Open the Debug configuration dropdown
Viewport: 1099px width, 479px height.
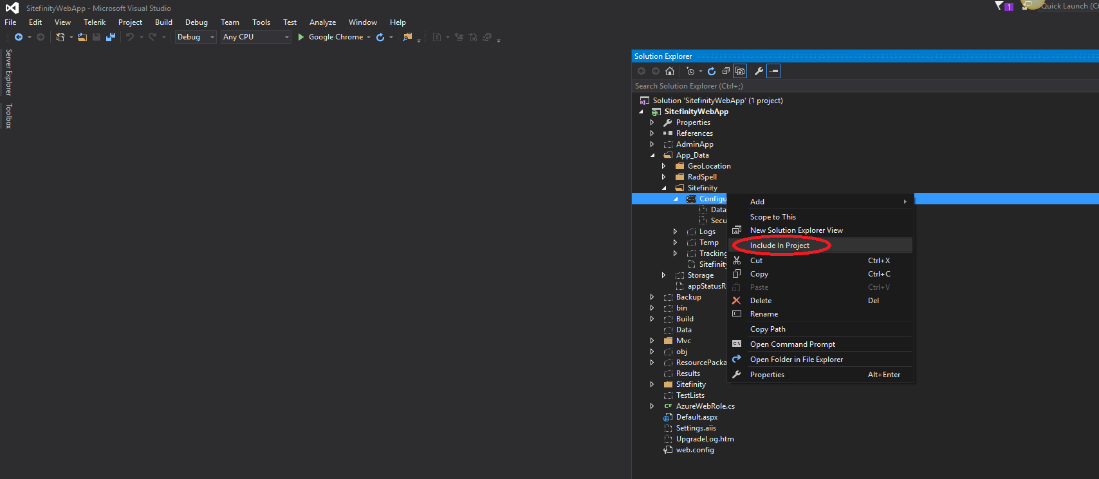point(196,37)
